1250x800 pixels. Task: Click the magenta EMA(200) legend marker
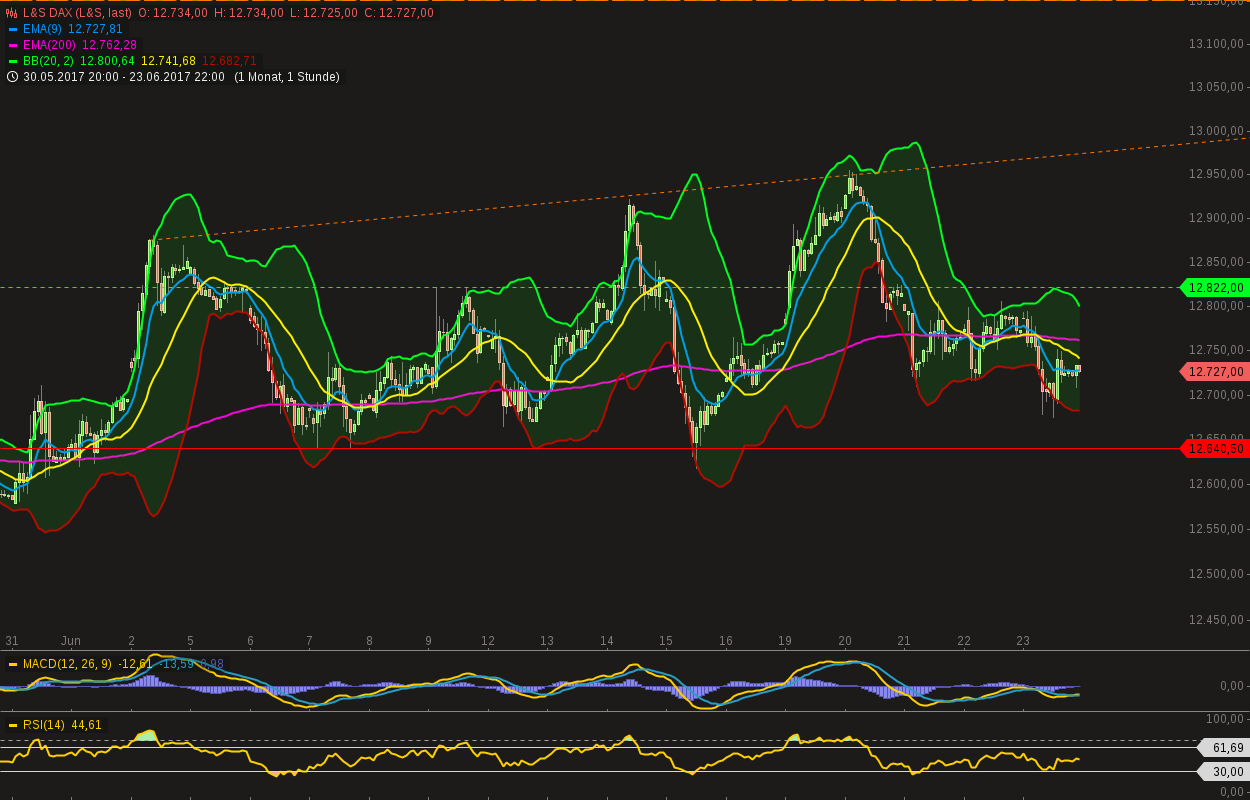13,46
